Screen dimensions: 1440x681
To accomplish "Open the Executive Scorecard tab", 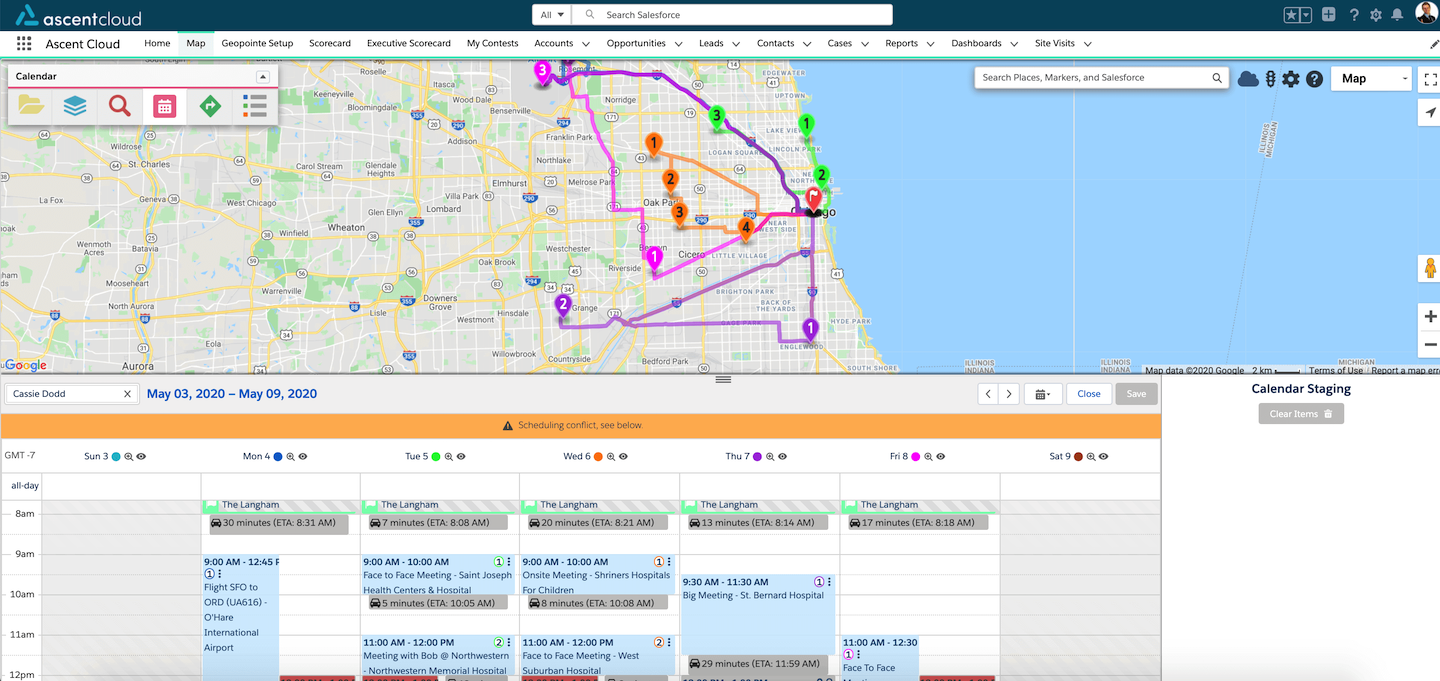I will click(409, 44).
